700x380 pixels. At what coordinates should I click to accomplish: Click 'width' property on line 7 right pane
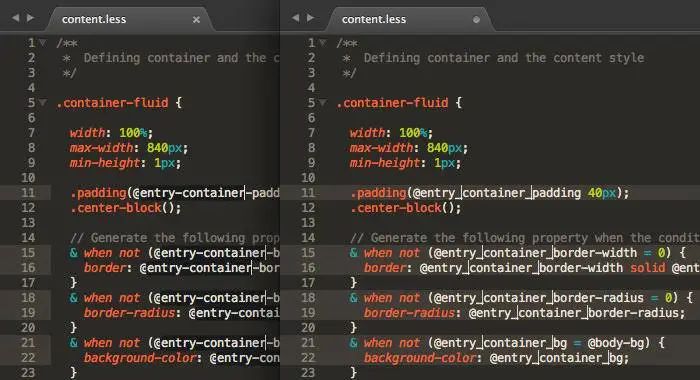click(x=367, y=133)
